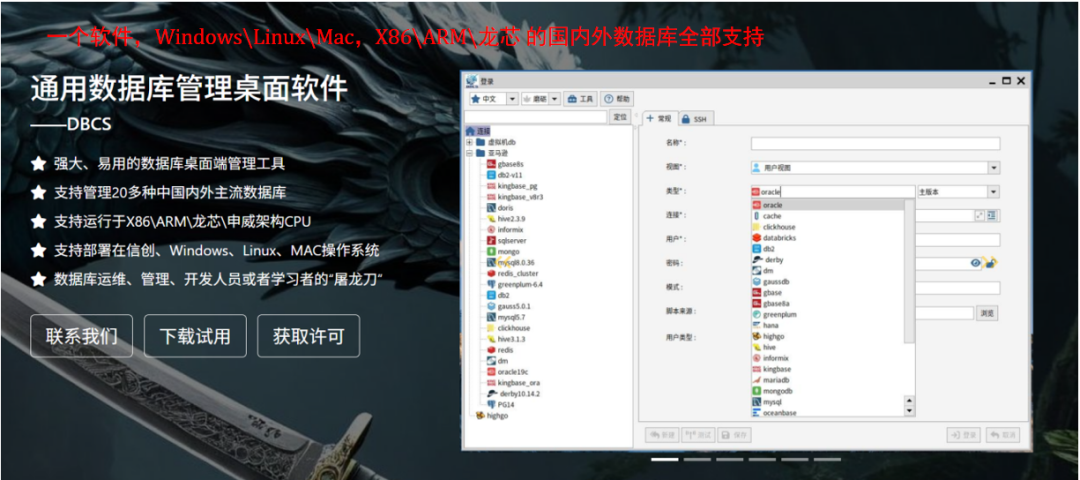Select the kingbase_ora connection icon
The width and height of the screenshot is (1080, 480).
tap(491, 383)
